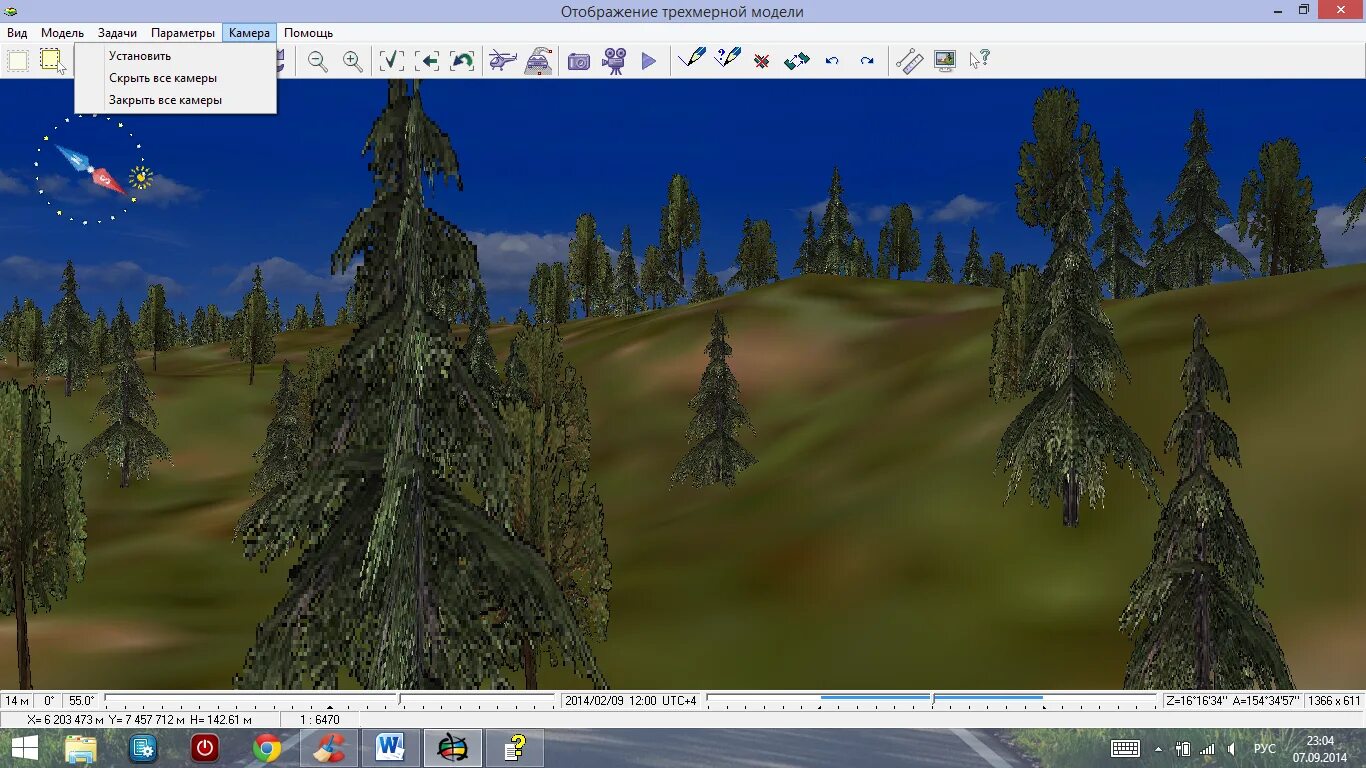
Task: Click the zoom out magnifier
Action: pyautogui.click(x=318, y=61)
